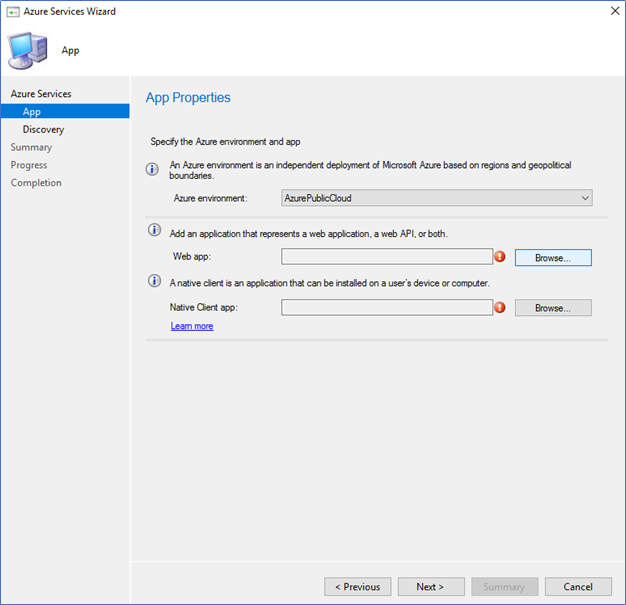Image resolution: width=626 pixels, height=605 pixels.
Task: Browse for the Web app
Action: point(553,258)
